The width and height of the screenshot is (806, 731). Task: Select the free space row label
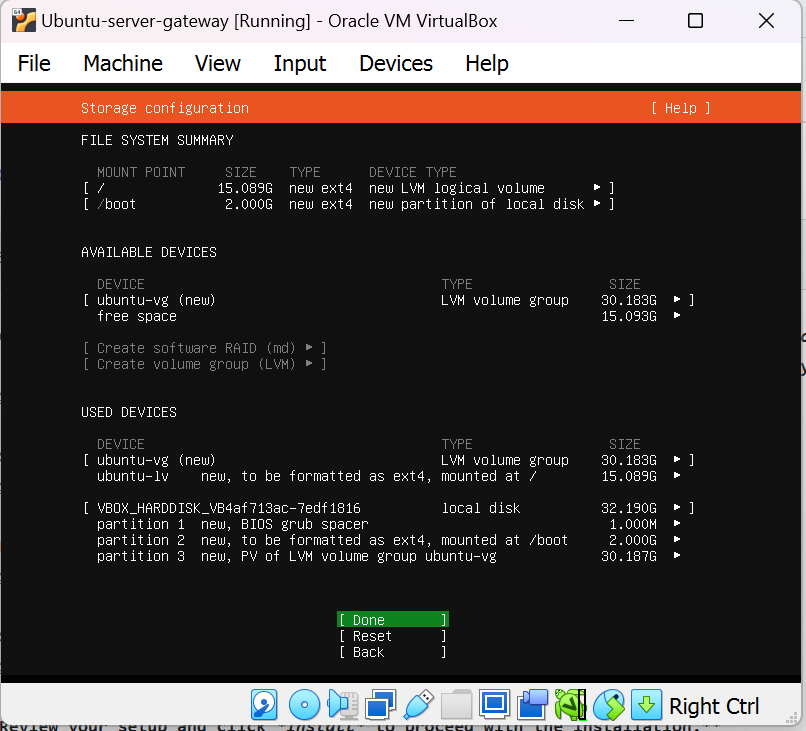pos(137,316)
